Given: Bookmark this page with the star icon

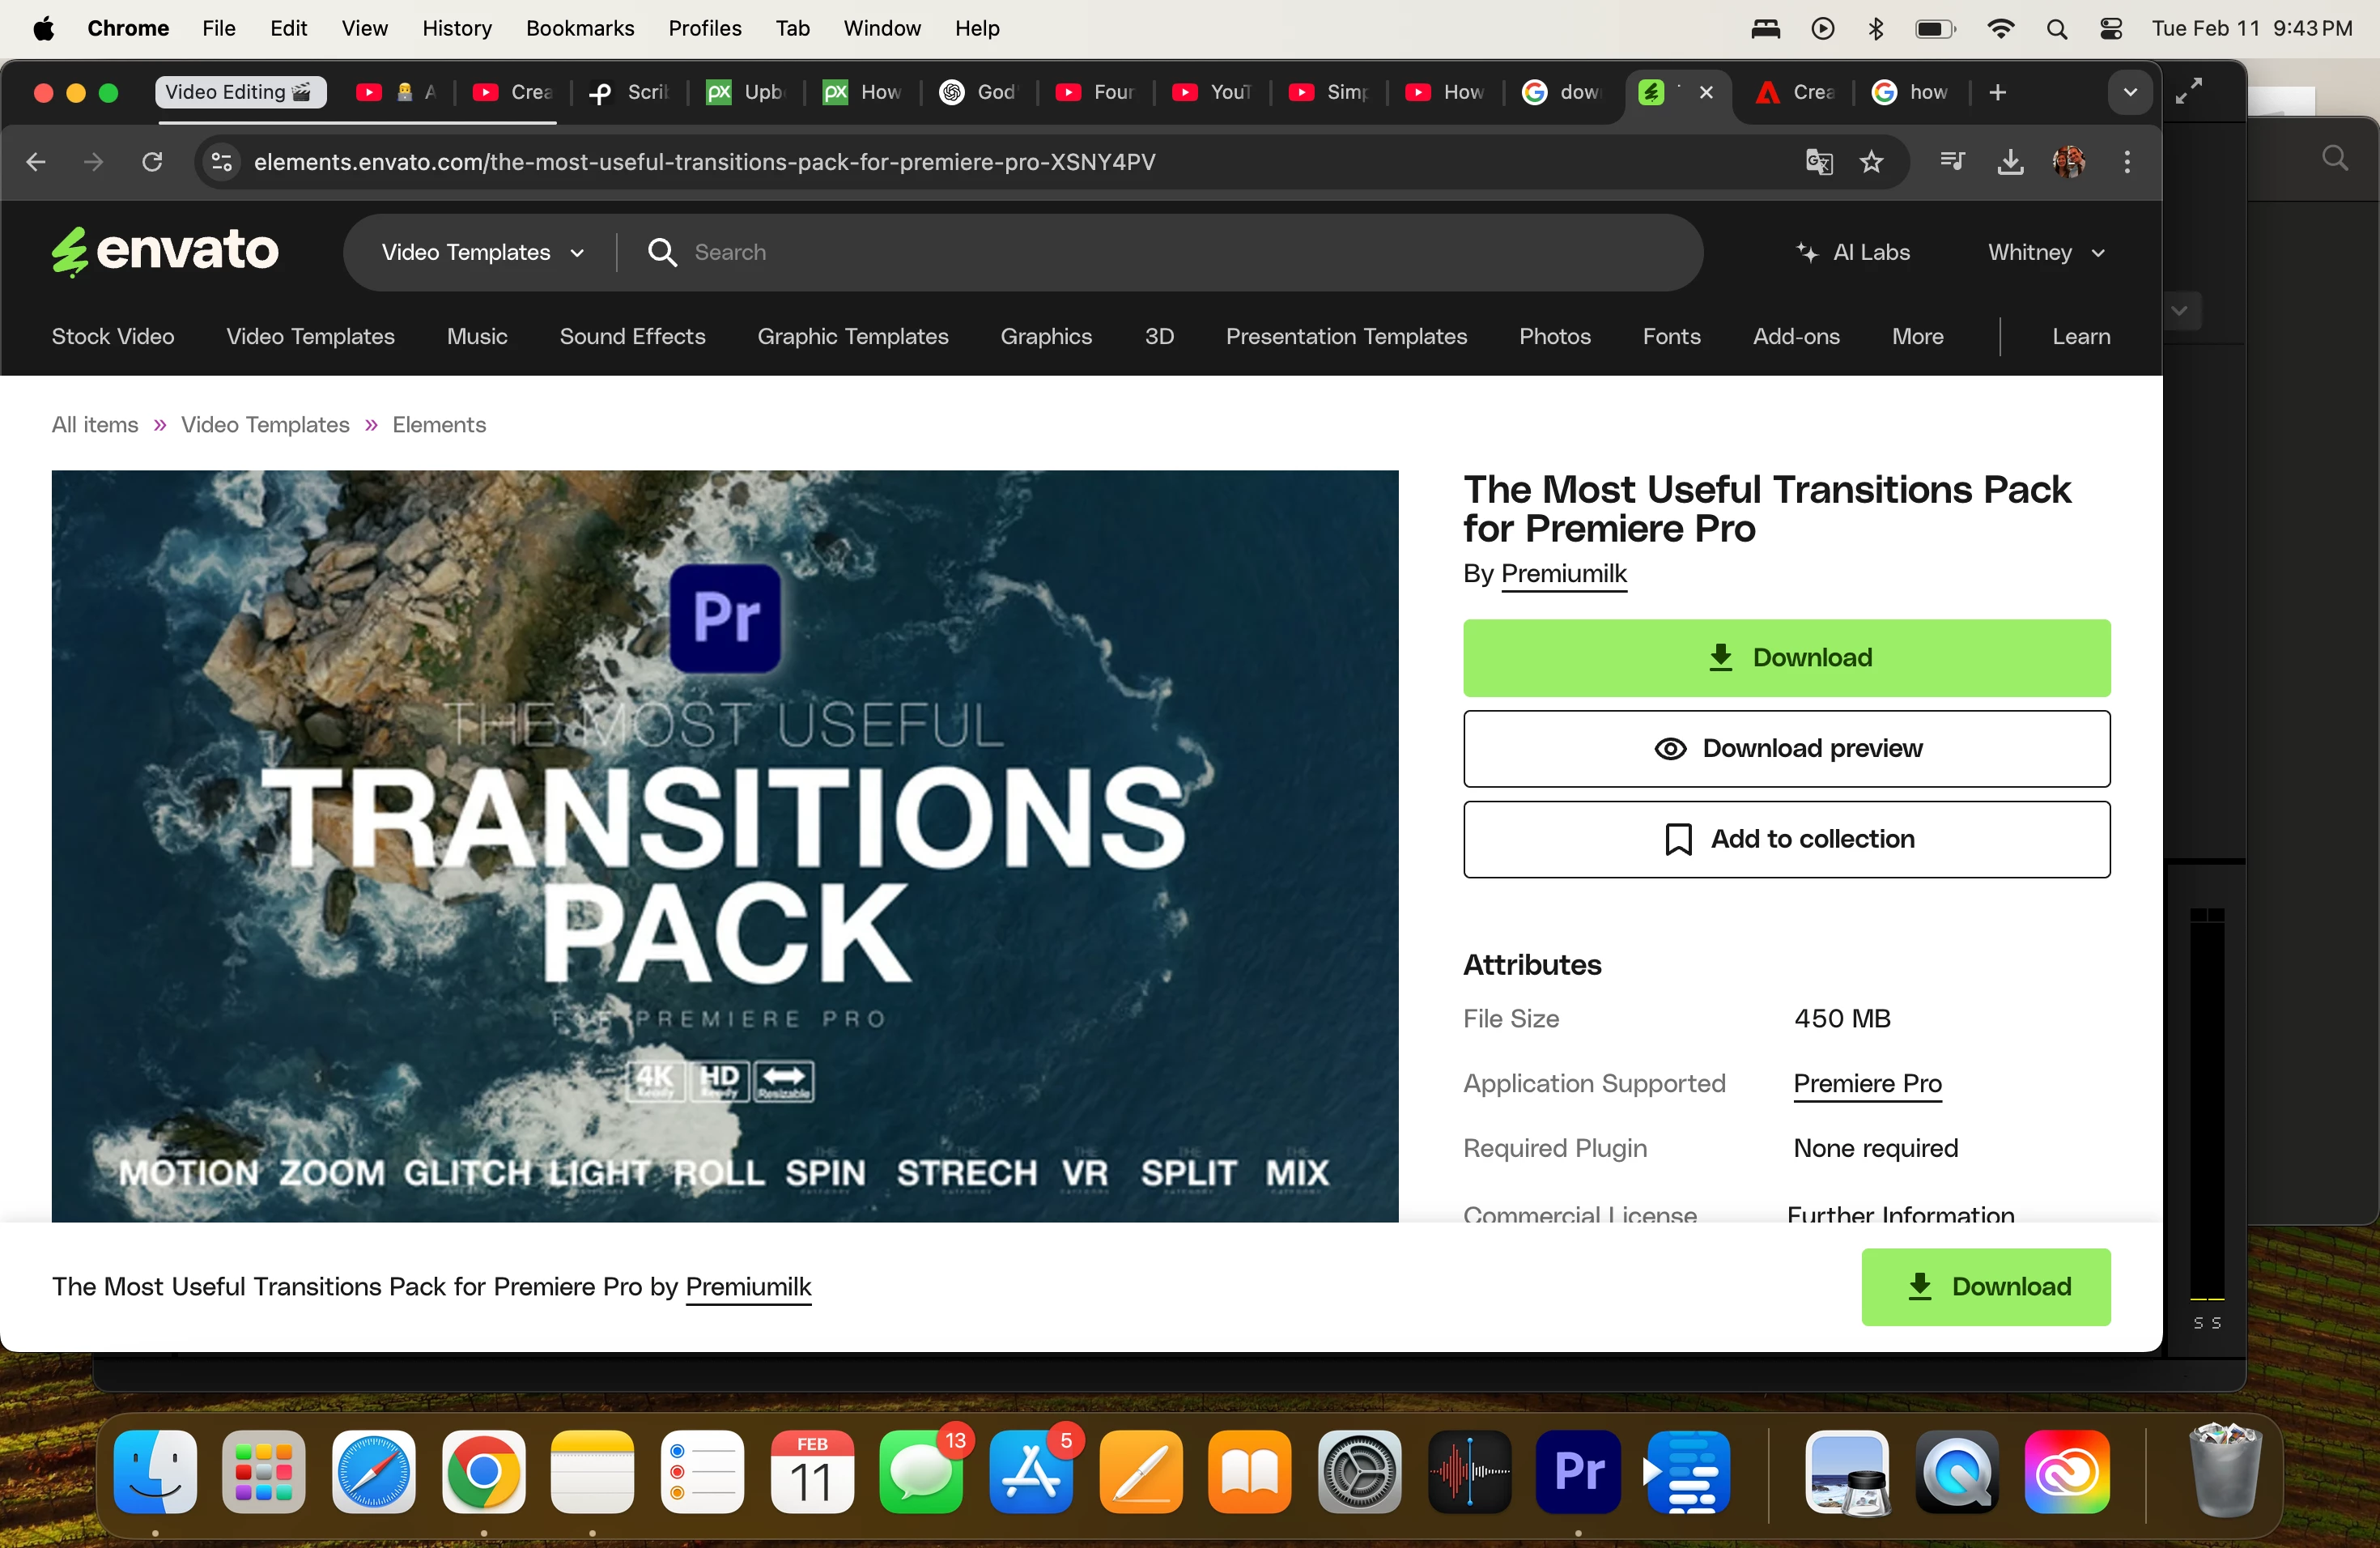Looking at the screenshot, I should click(1871, 162).
